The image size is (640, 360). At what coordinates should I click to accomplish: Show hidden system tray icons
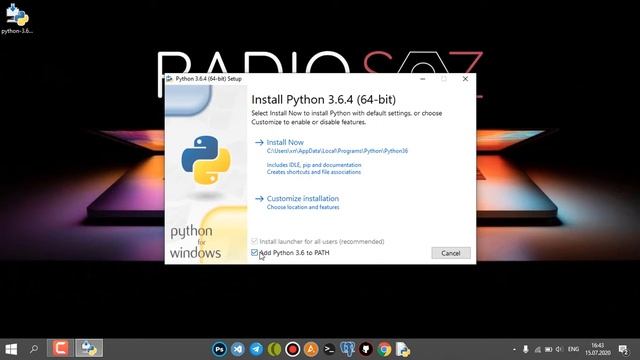(514, 349)
